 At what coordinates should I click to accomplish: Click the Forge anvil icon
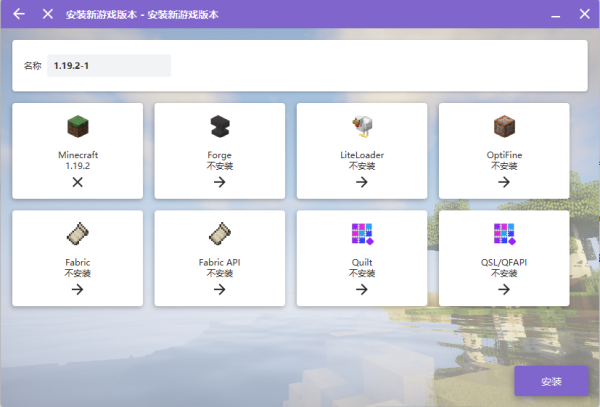click(x=220, y=126)
